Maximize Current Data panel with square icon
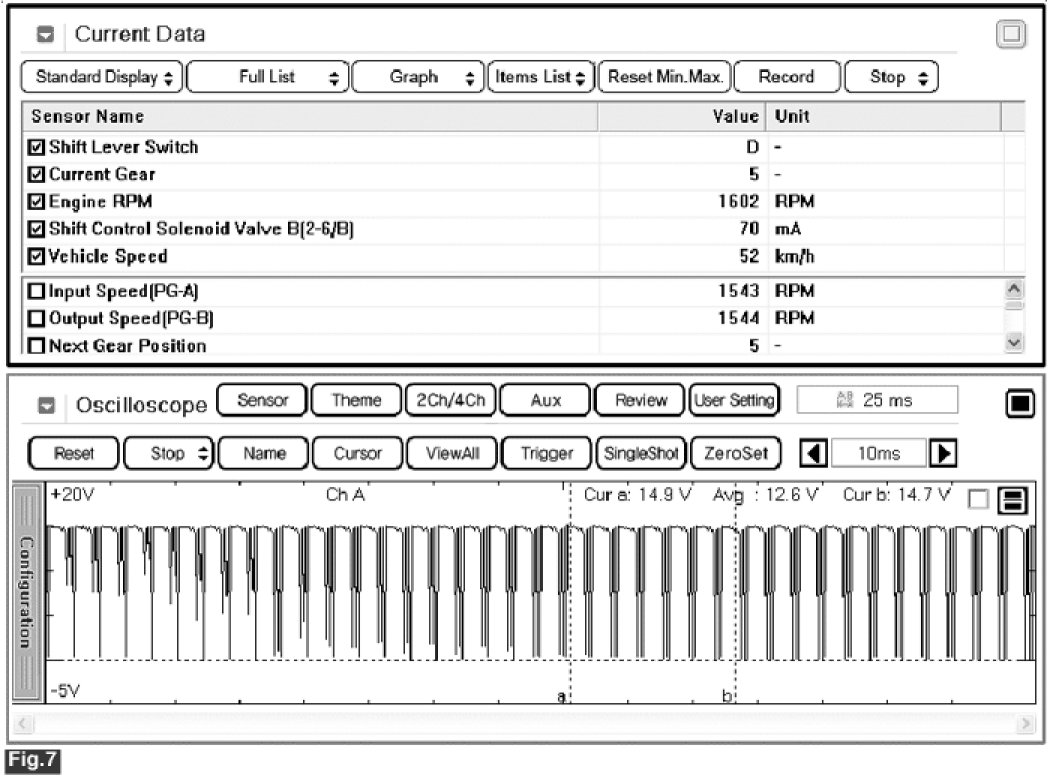This screenshot has height=781, width=1050. coord(1012,35)
